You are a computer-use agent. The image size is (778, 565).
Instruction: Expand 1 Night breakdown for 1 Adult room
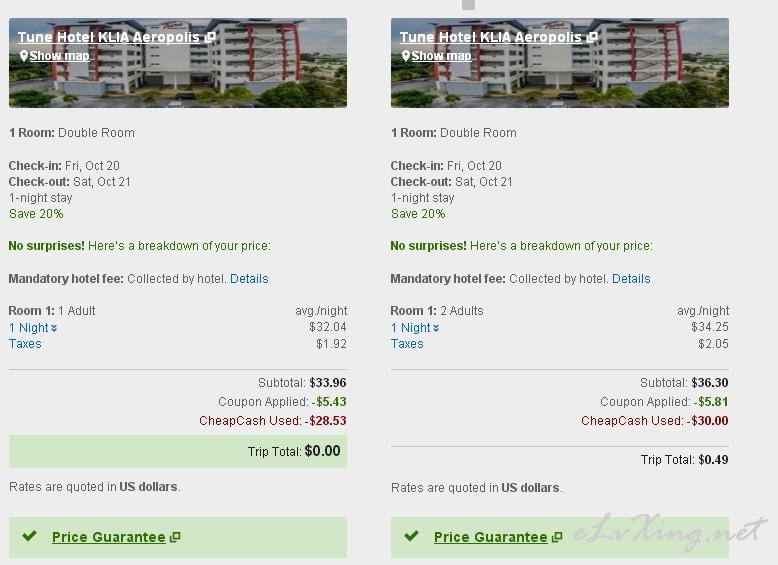pyautogui.click(x=33, y=328)
